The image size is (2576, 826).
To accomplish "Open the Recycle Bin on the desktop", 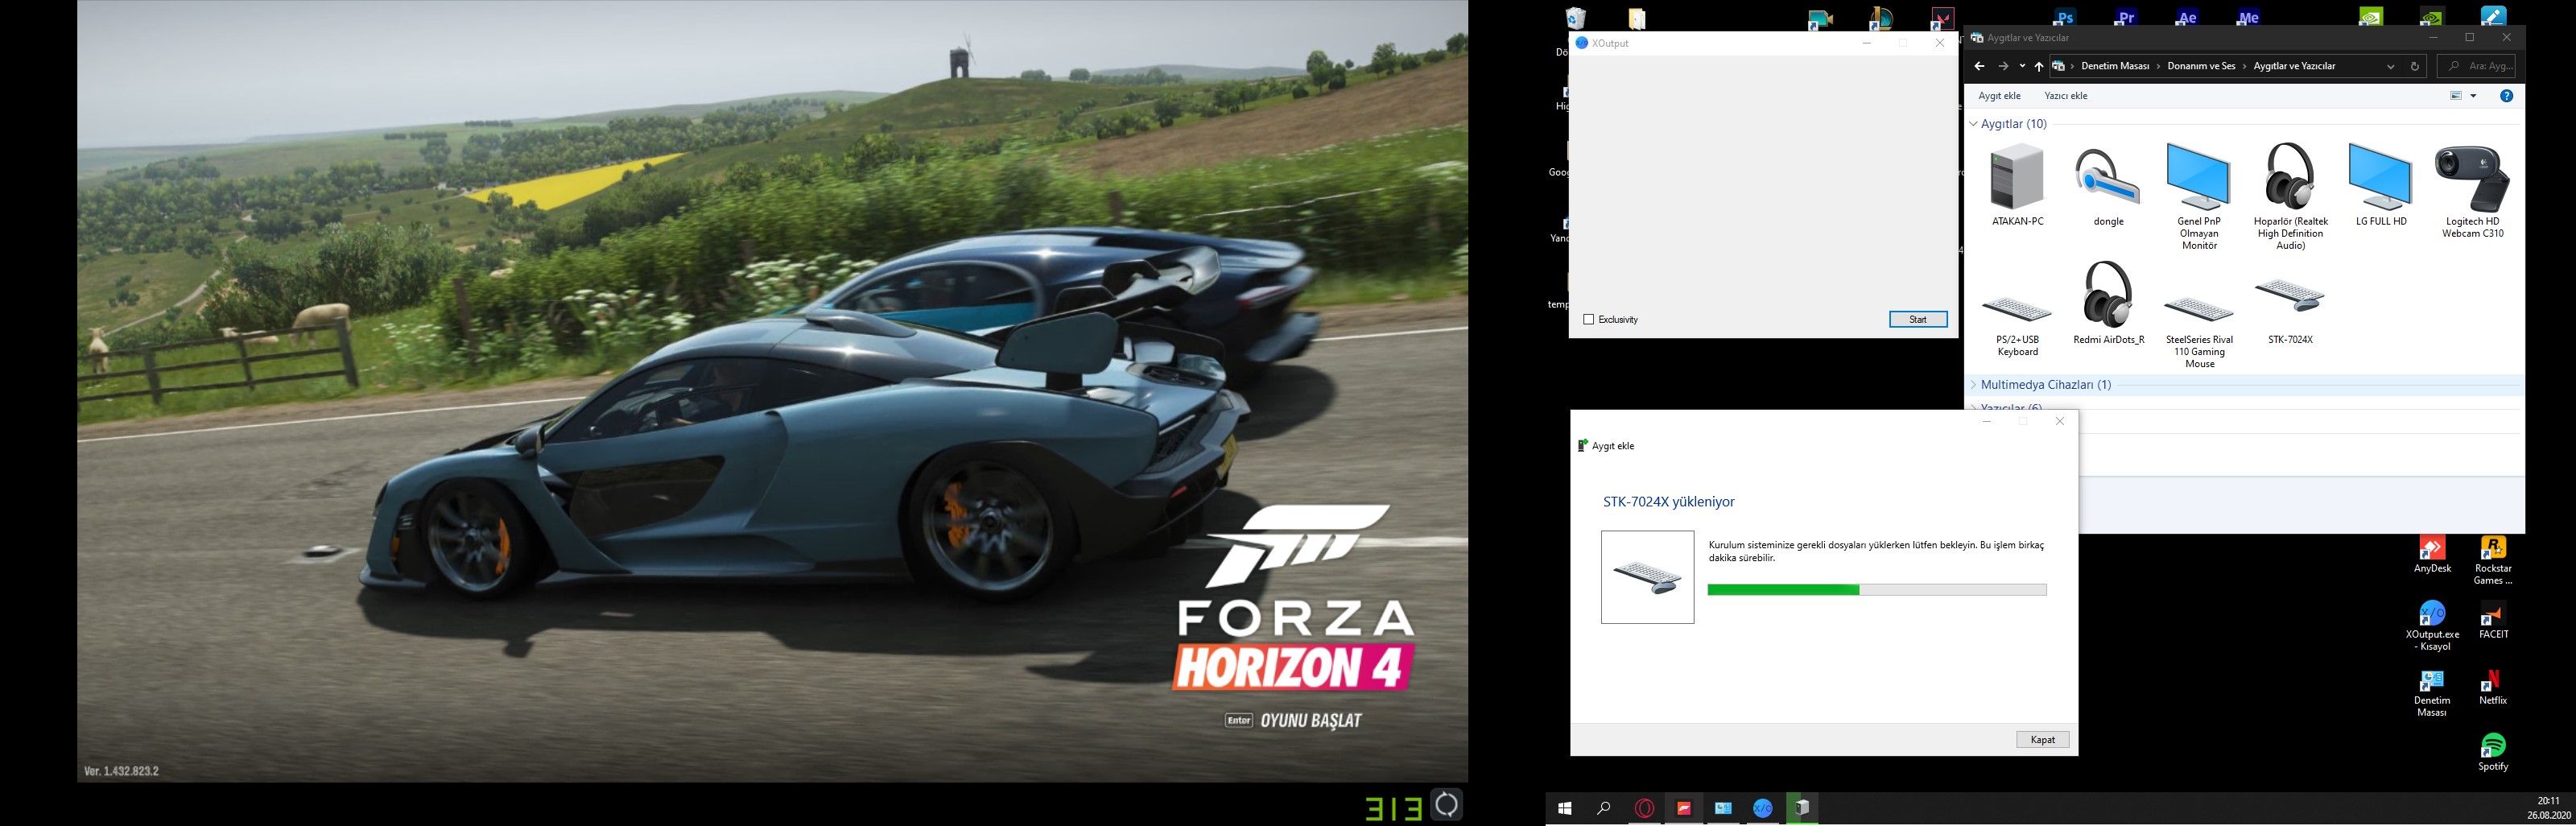I will (1576, 18).
